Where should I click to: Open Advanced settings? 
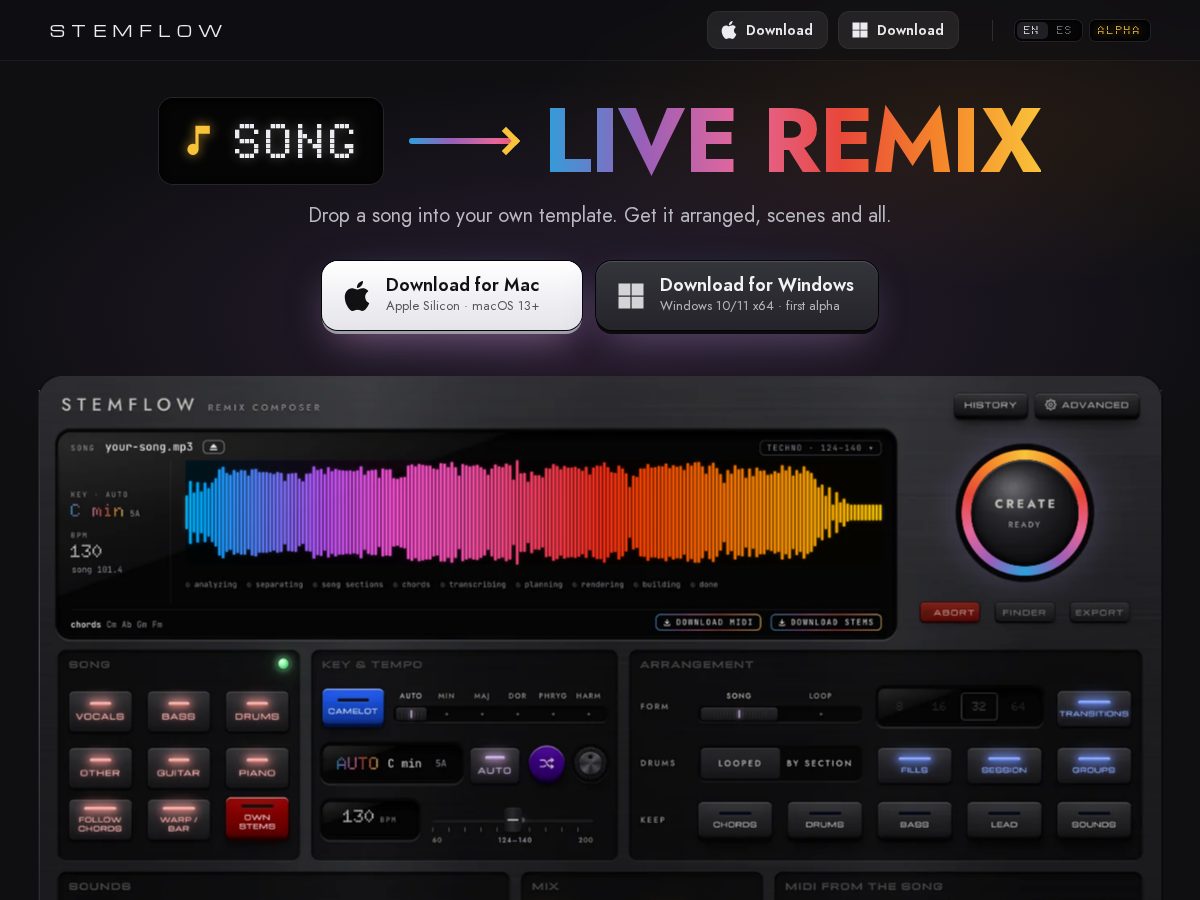point(1086,405)
